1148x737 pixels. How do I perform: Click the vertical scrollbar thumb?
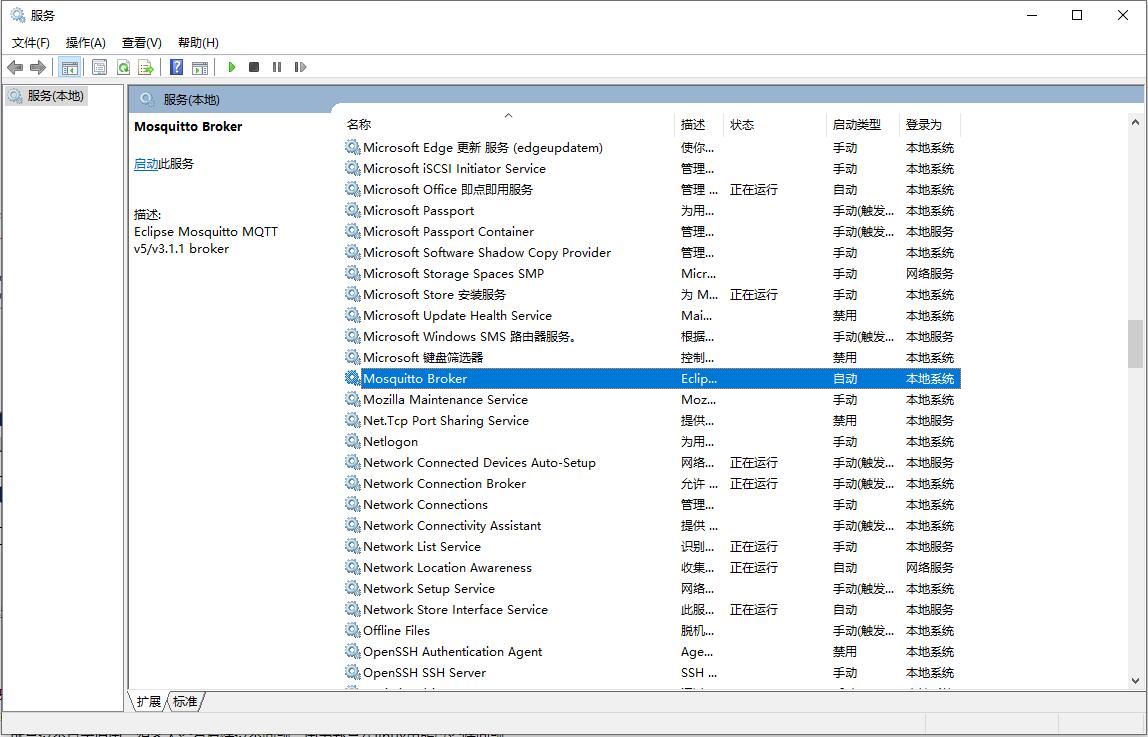[1136, 343]
